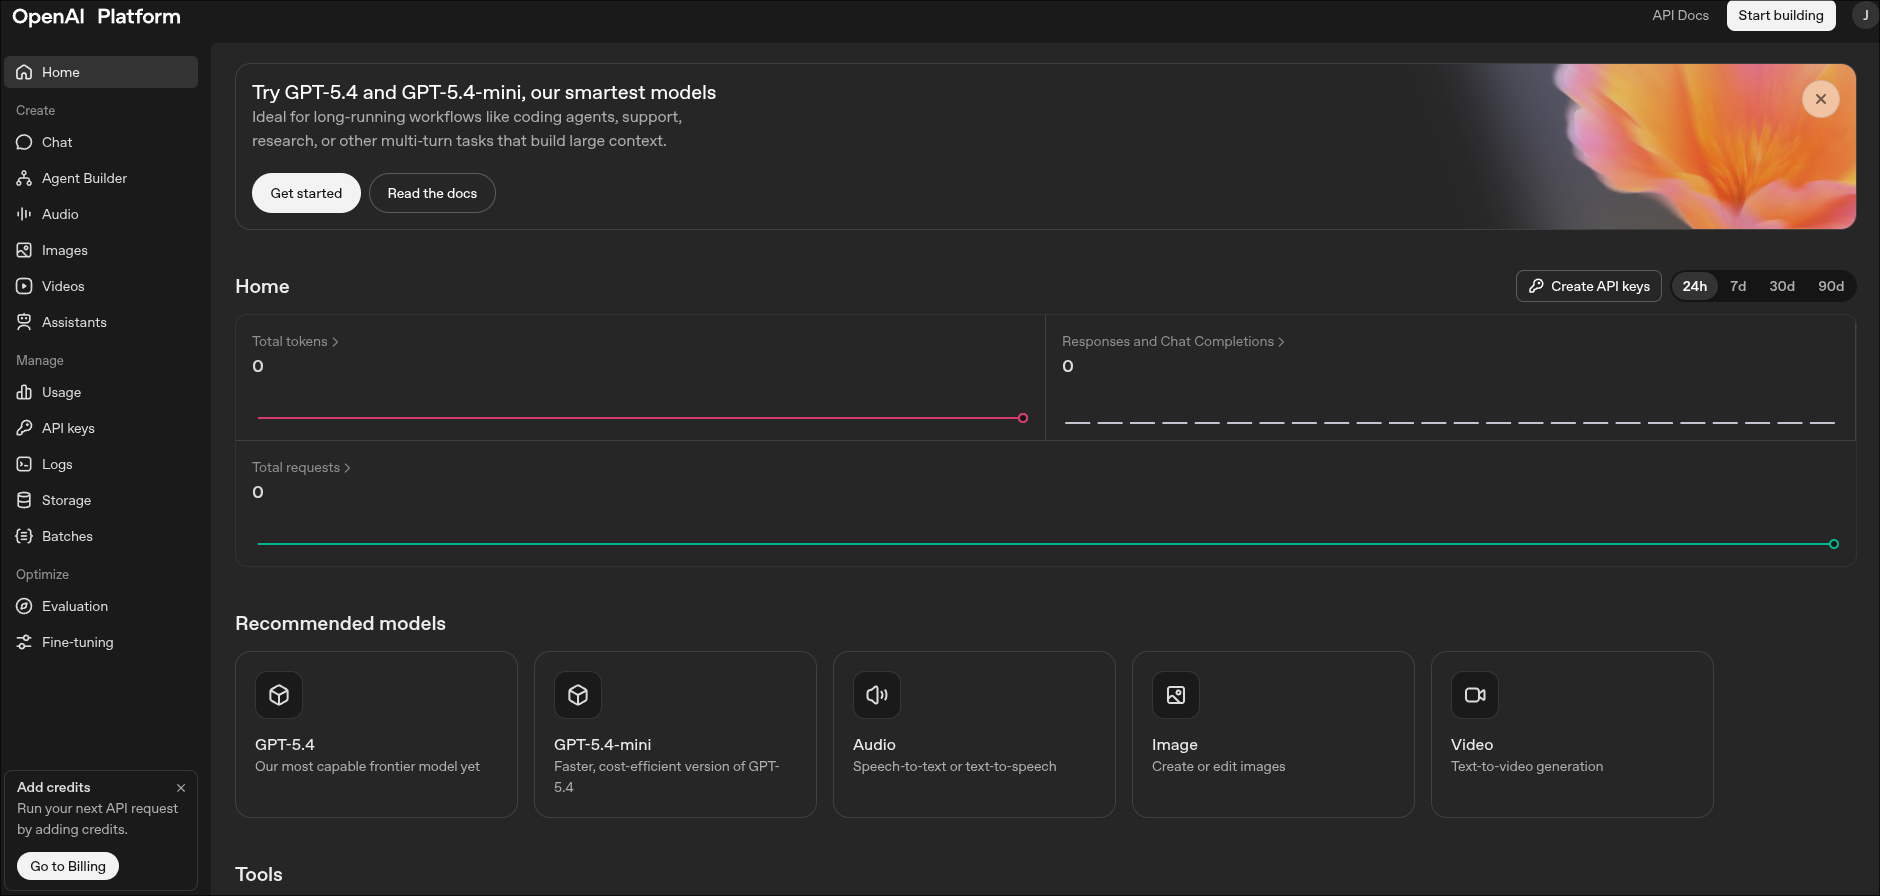
Task: Click the Image card title text
Action: tap(1175, 745)
